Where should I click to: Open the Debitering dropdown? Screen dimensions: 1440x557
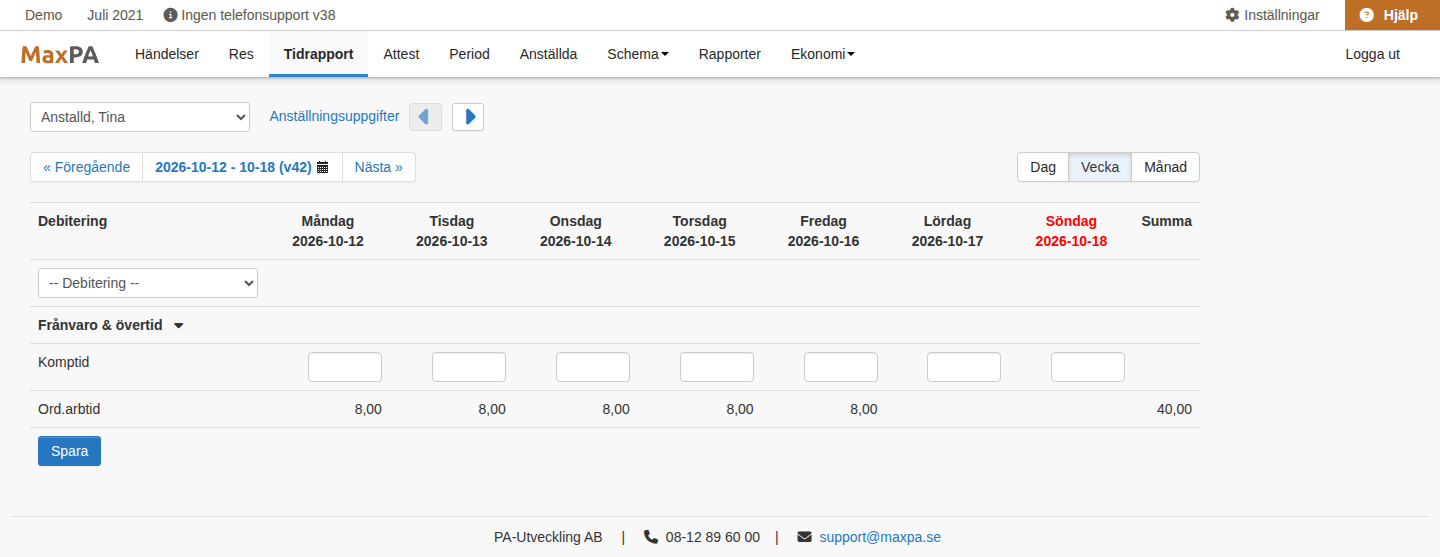pyautogui.click(x=148, y=283)
